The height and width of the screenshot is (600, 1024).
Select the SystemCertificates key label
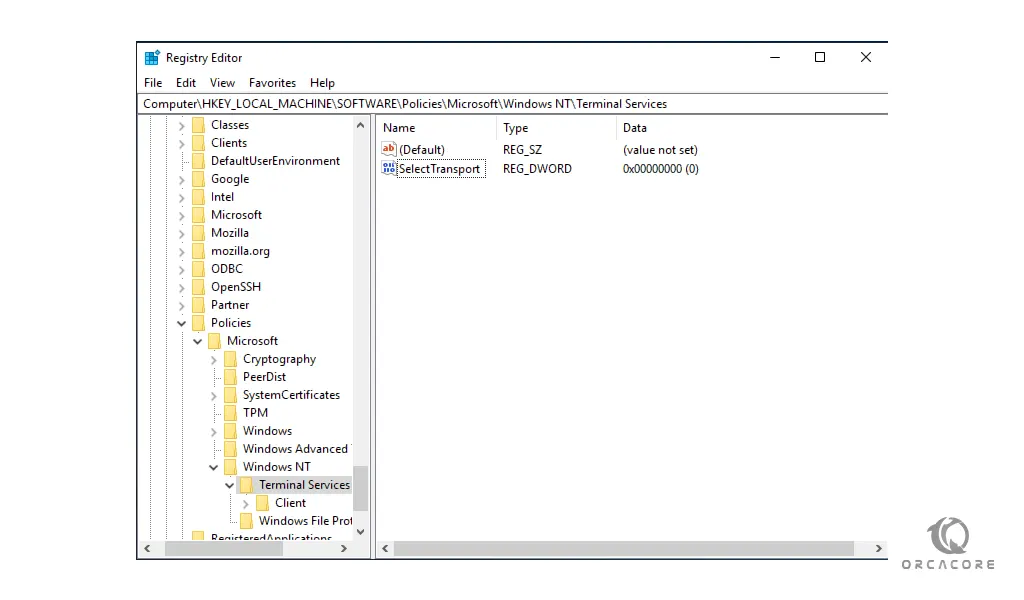[x=291, y=395]
